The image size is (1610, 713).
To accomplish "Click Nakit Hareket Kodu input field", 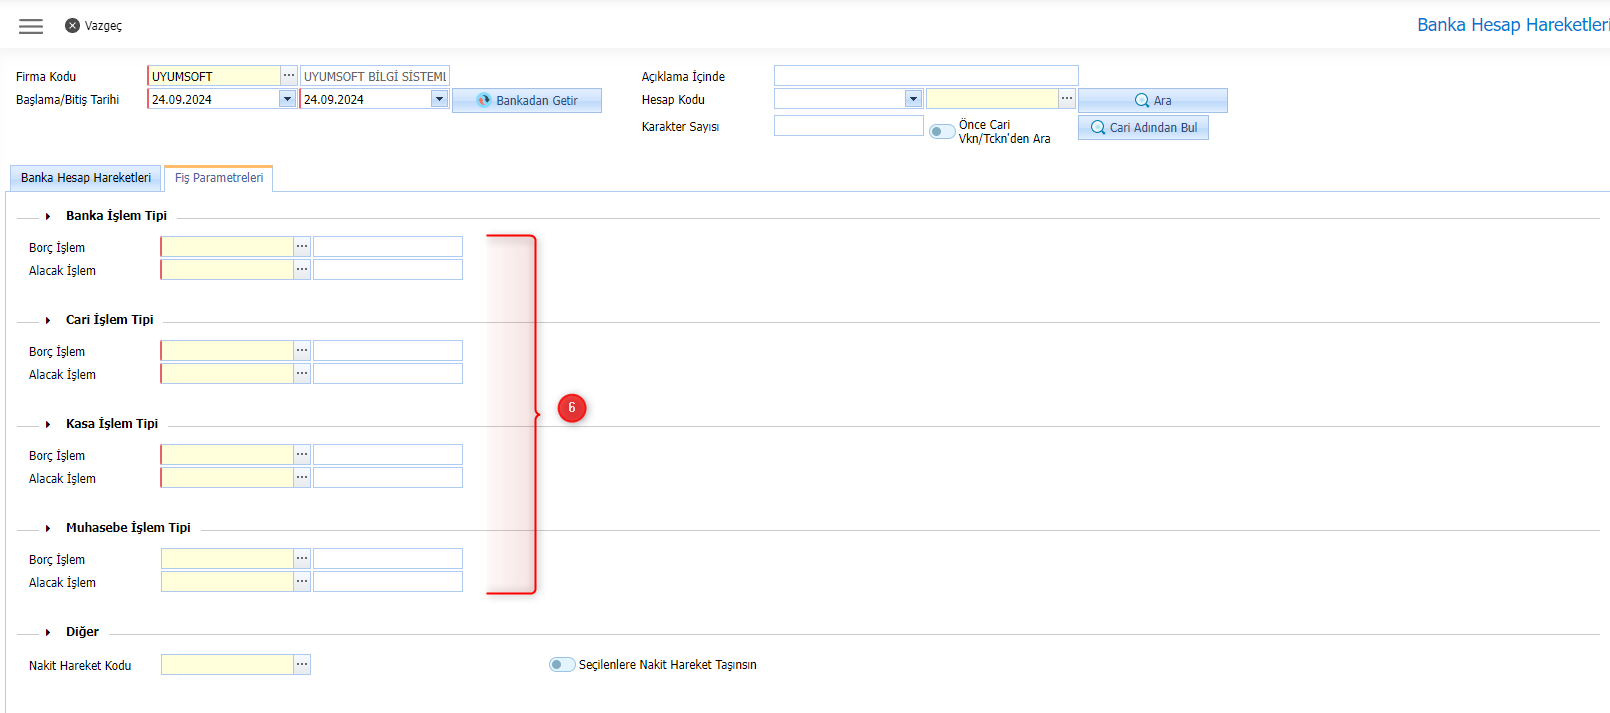I will coord(227,665).
